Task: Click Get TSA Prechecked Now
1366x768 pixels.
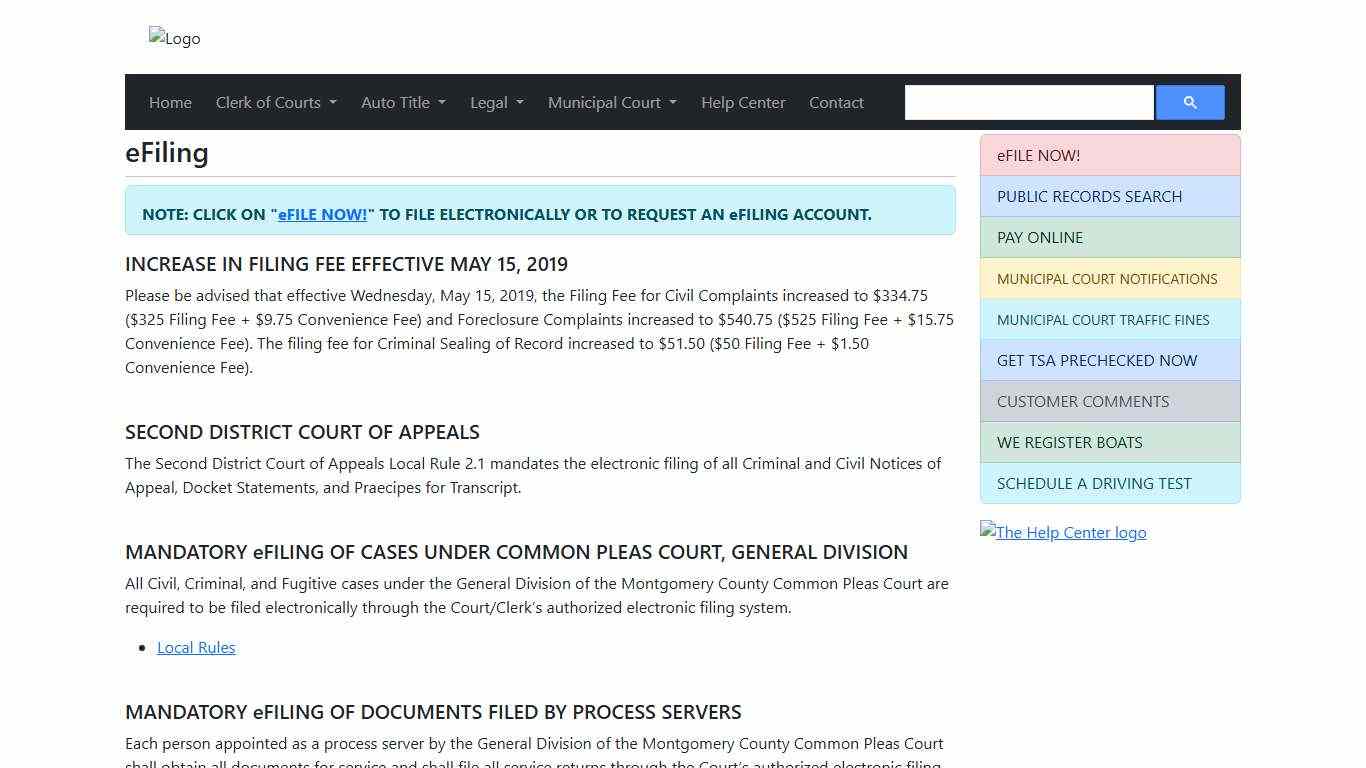Action: (x=1110, y=360)
